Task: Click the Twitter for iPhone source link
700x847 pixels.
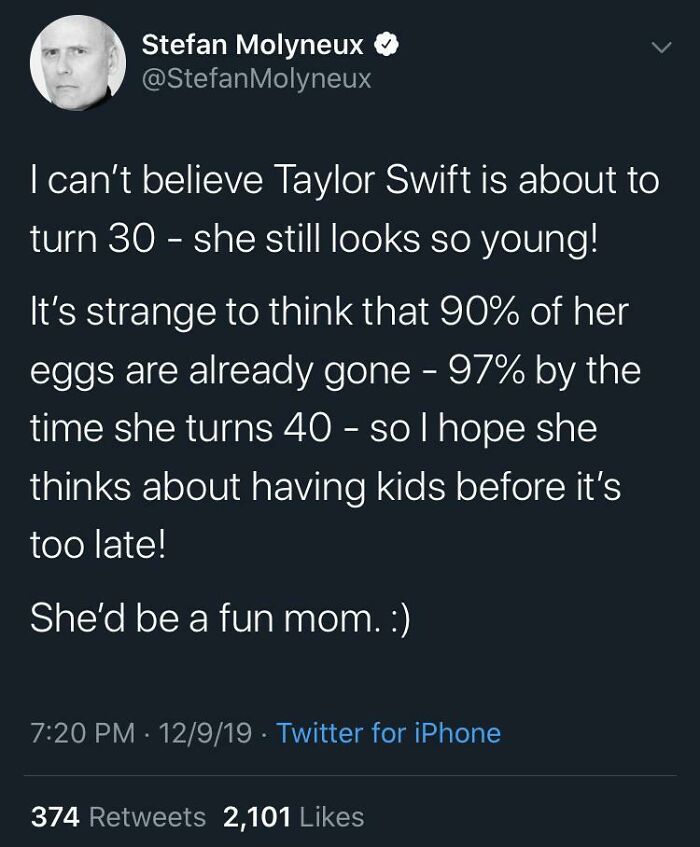Action: coord(388,733)
